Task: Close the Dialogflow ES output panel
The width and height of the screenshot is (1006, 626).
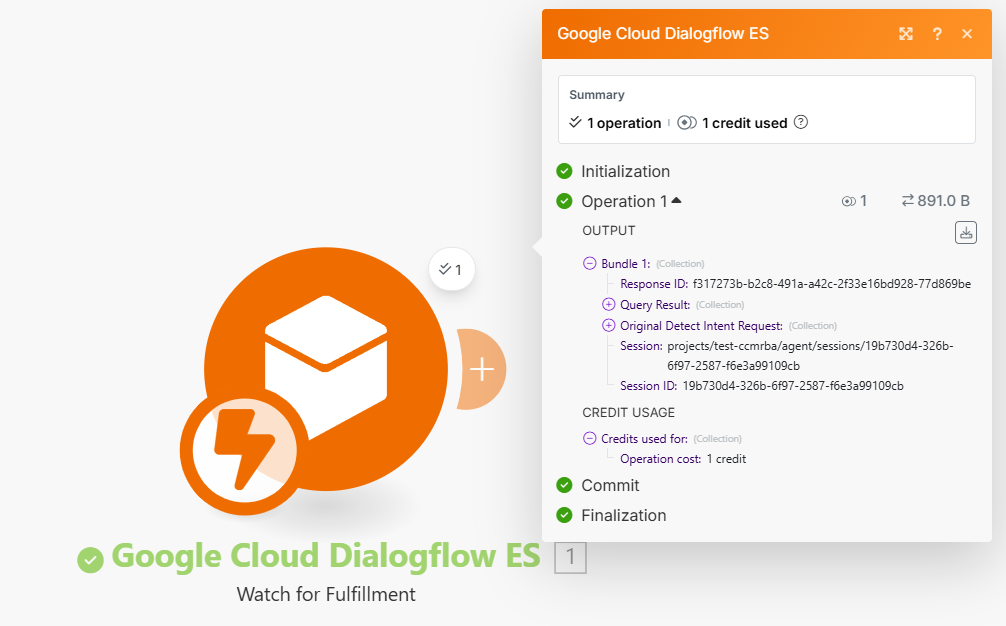Action: (967, 34)
